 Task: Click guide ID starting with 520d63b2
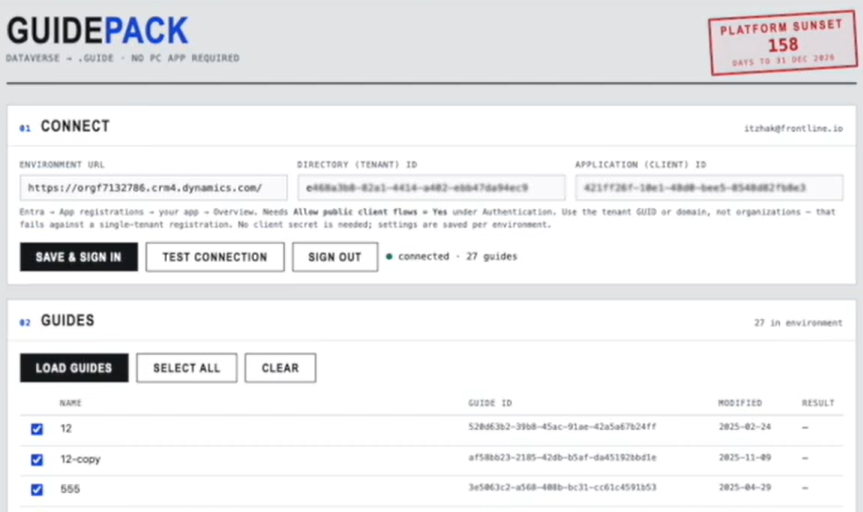[562, 427]
